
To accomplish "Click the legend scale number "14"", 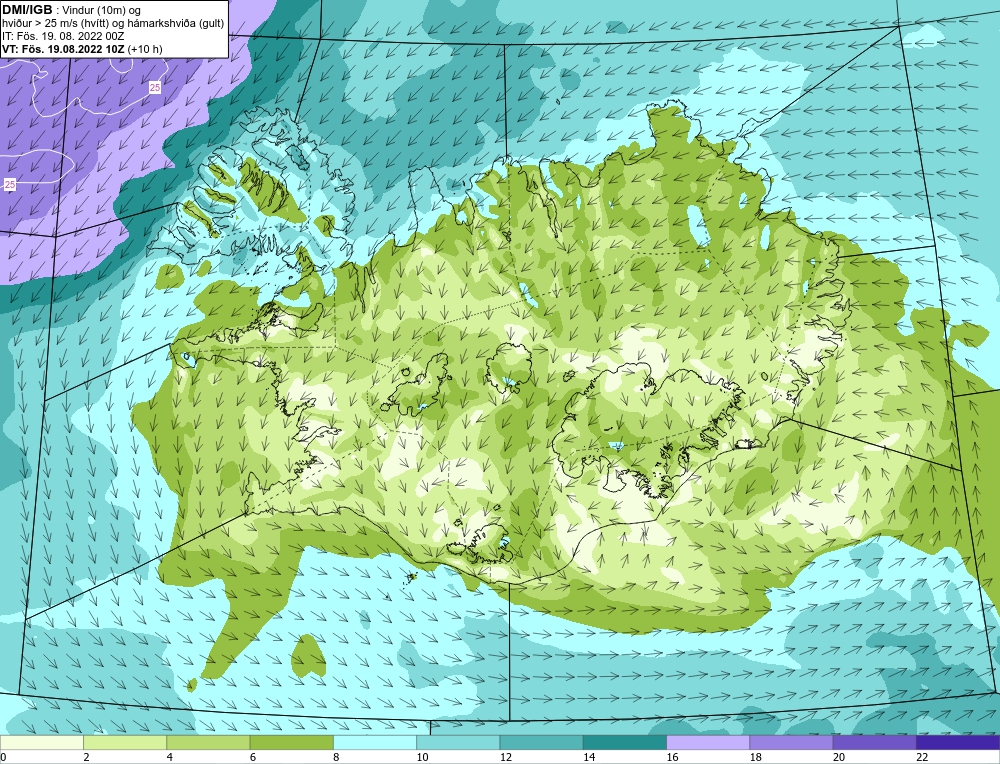I will 588,757.
